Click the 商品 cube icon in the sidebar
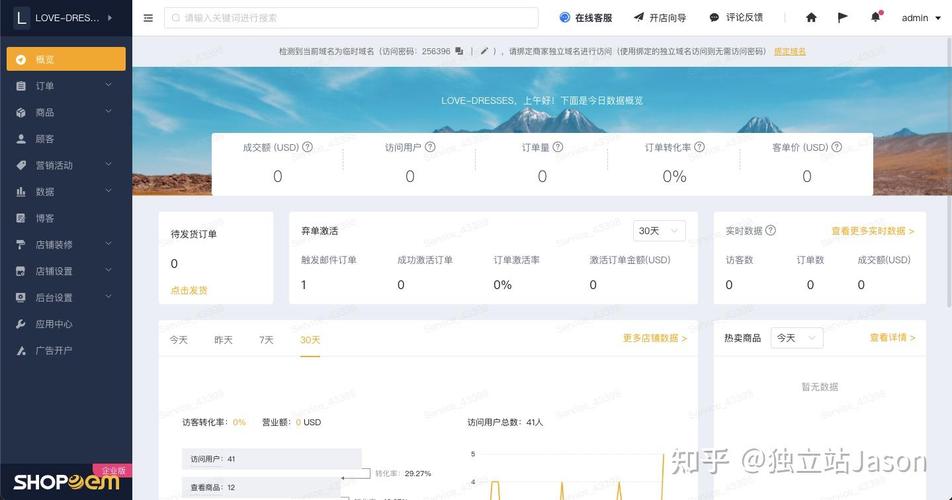Image resolution: width=952 pixels, height=500 pixels. coord(21,112)
